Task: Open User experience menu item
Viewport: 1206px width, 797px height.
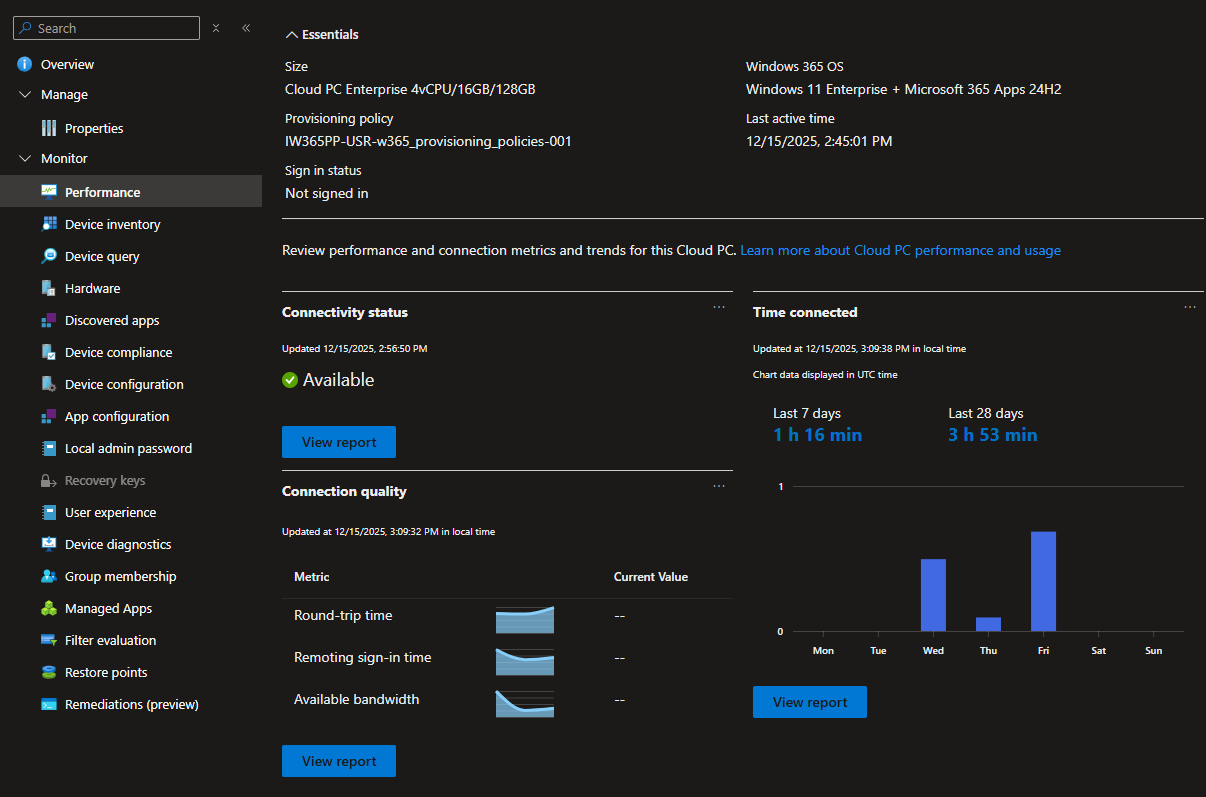Action: (x=110, y=512)
